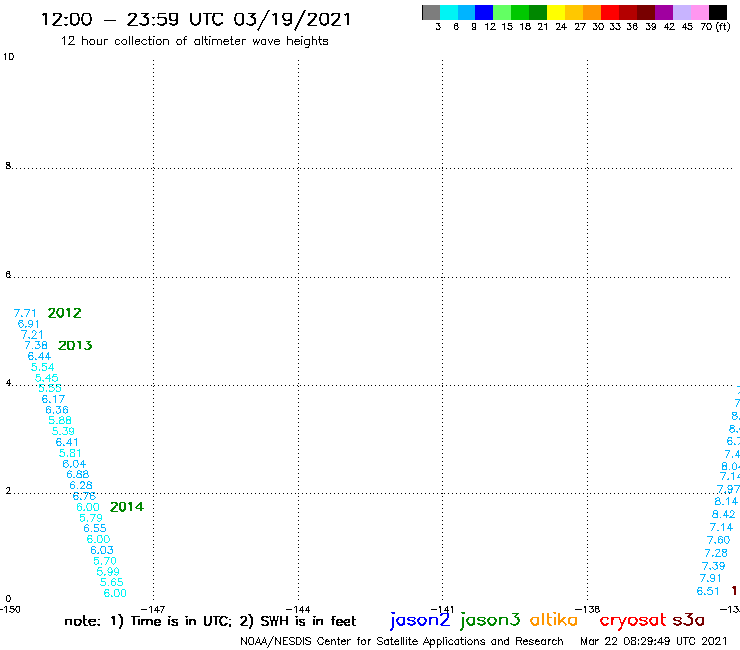Select the purple swatch in the color bar
Viewport: 740px width, 650px height.
click(x=664, y=12)
